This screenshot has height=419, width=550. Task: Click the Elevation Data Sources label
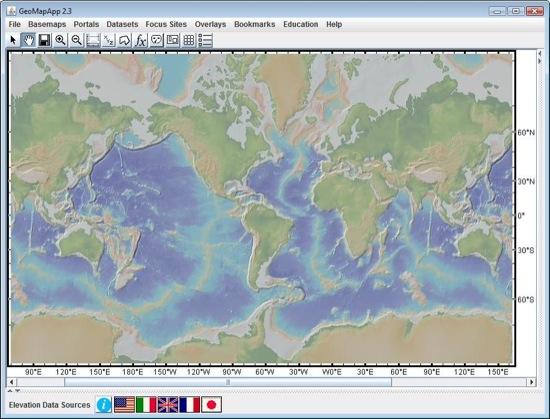[49, 405]
